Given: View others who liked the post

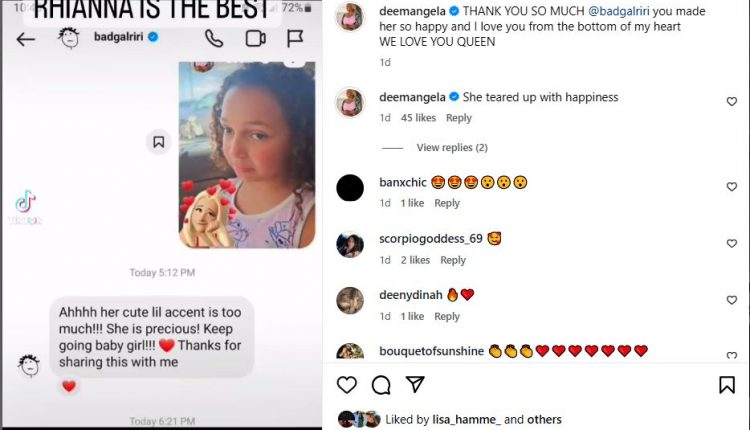Looking at the screenshot, I should pyautogui.click(x=544, y=419).
